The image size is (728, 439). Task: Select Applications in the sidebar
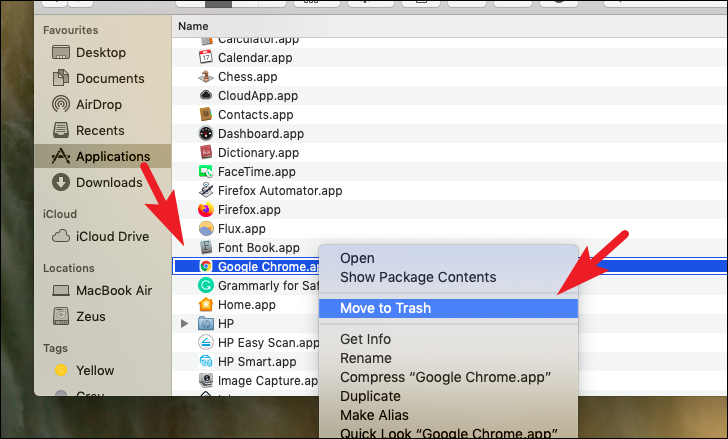(103, 156)
